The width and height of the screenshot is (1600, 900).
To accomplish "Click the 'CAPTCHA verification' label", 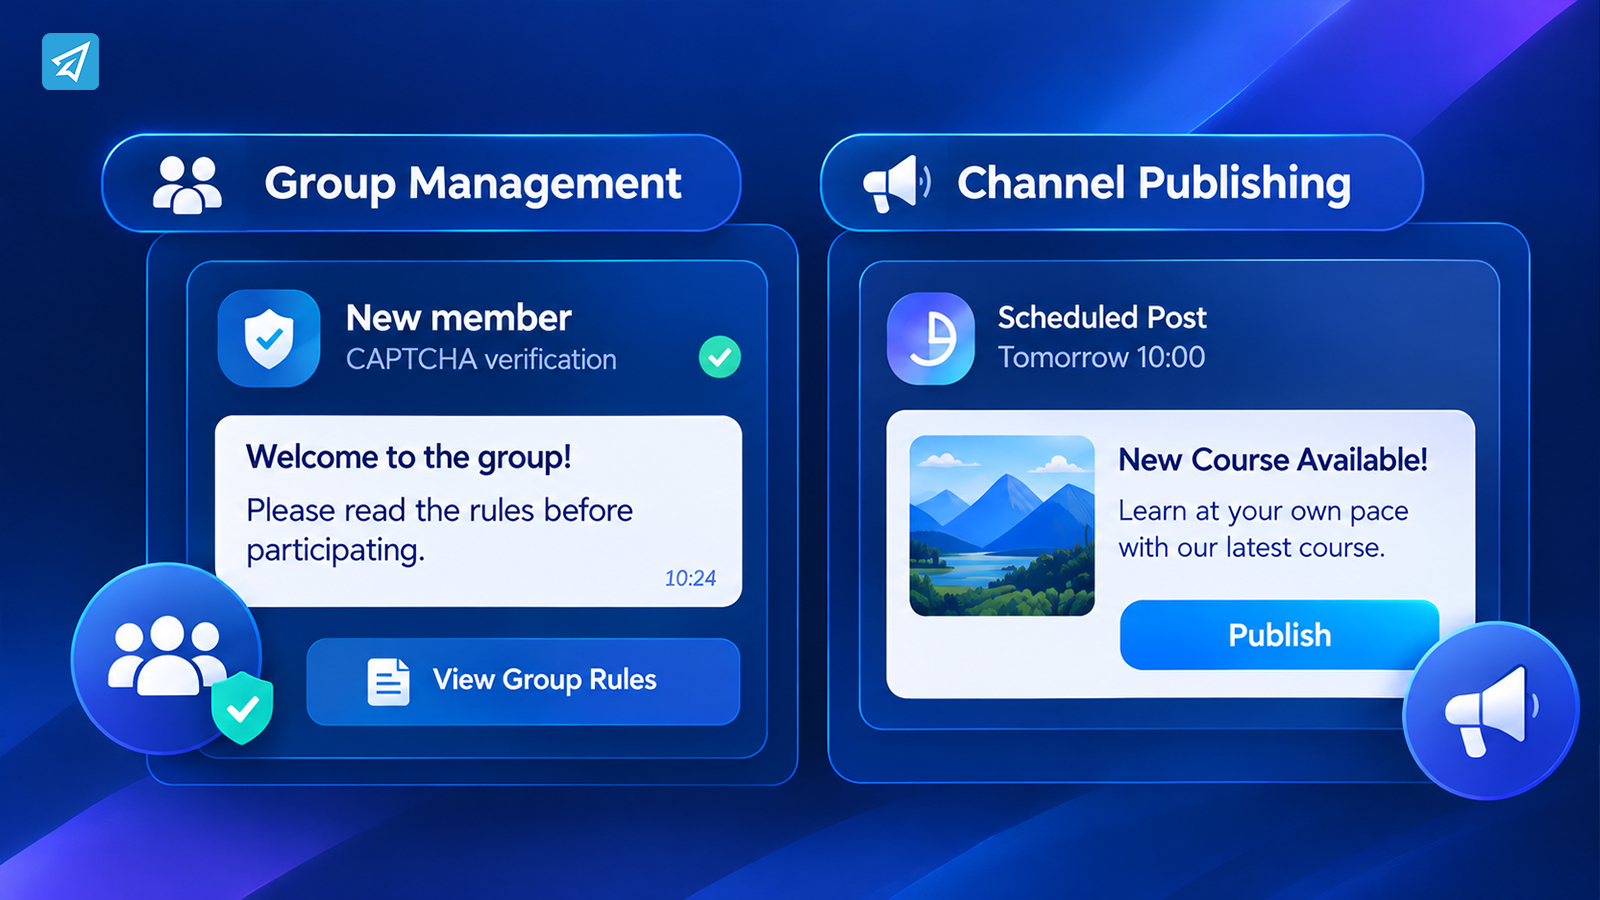I will (481, 359).
